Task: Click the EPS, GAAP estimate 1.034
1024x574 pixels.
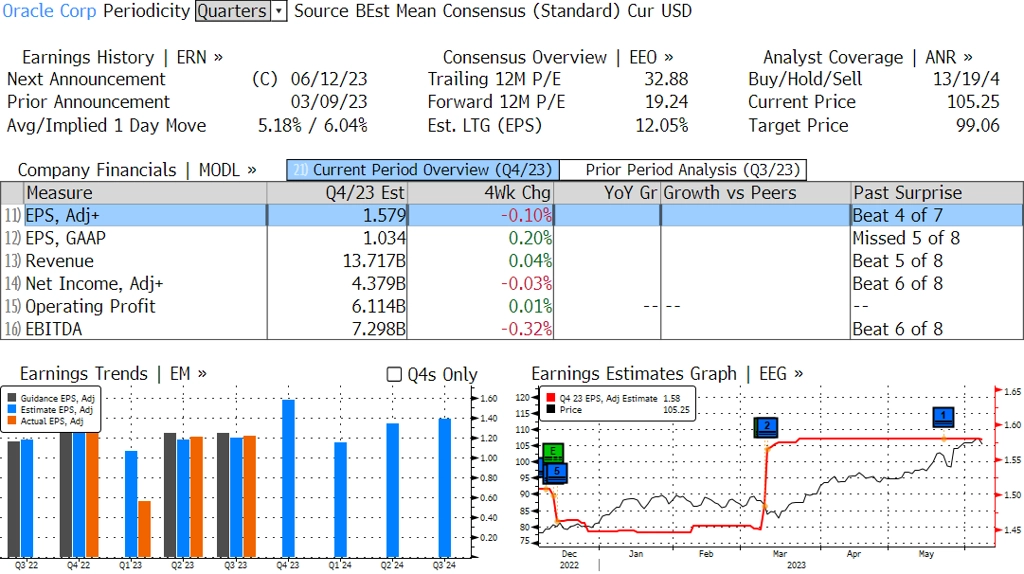Action: click(x=384, y=238)
